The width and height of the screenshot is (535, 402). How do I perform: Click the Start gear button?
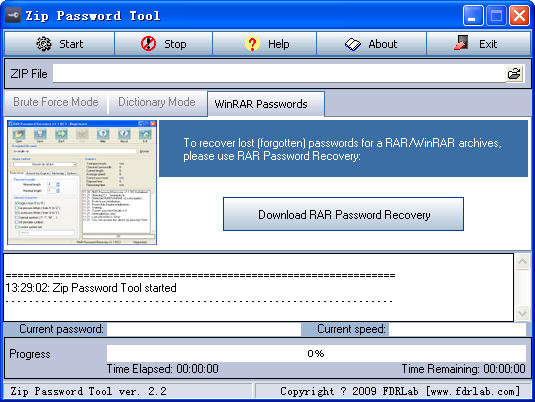[59, 44]
